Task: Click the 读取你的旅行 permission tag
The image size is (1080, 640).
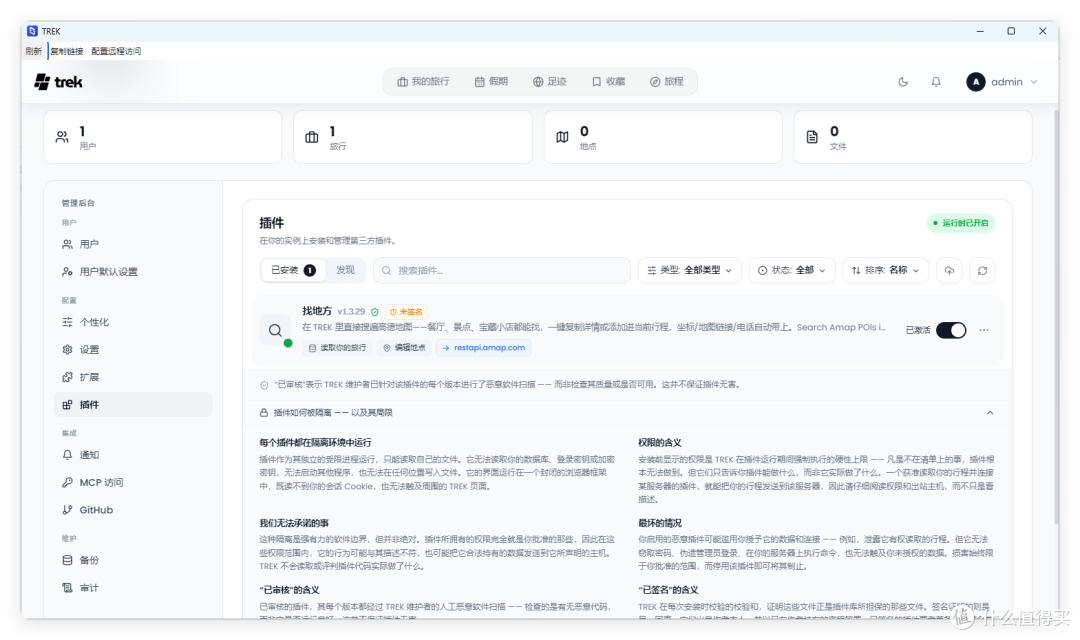Action: [x=337, y=348]
